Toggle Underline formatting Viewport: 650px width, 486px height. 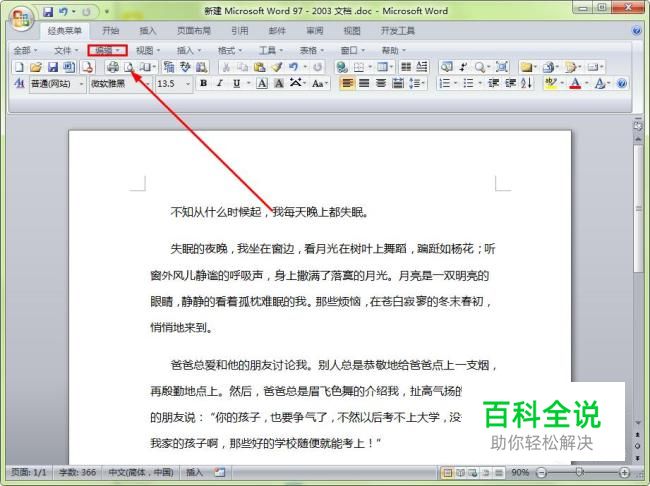click(x=236, y=84)
